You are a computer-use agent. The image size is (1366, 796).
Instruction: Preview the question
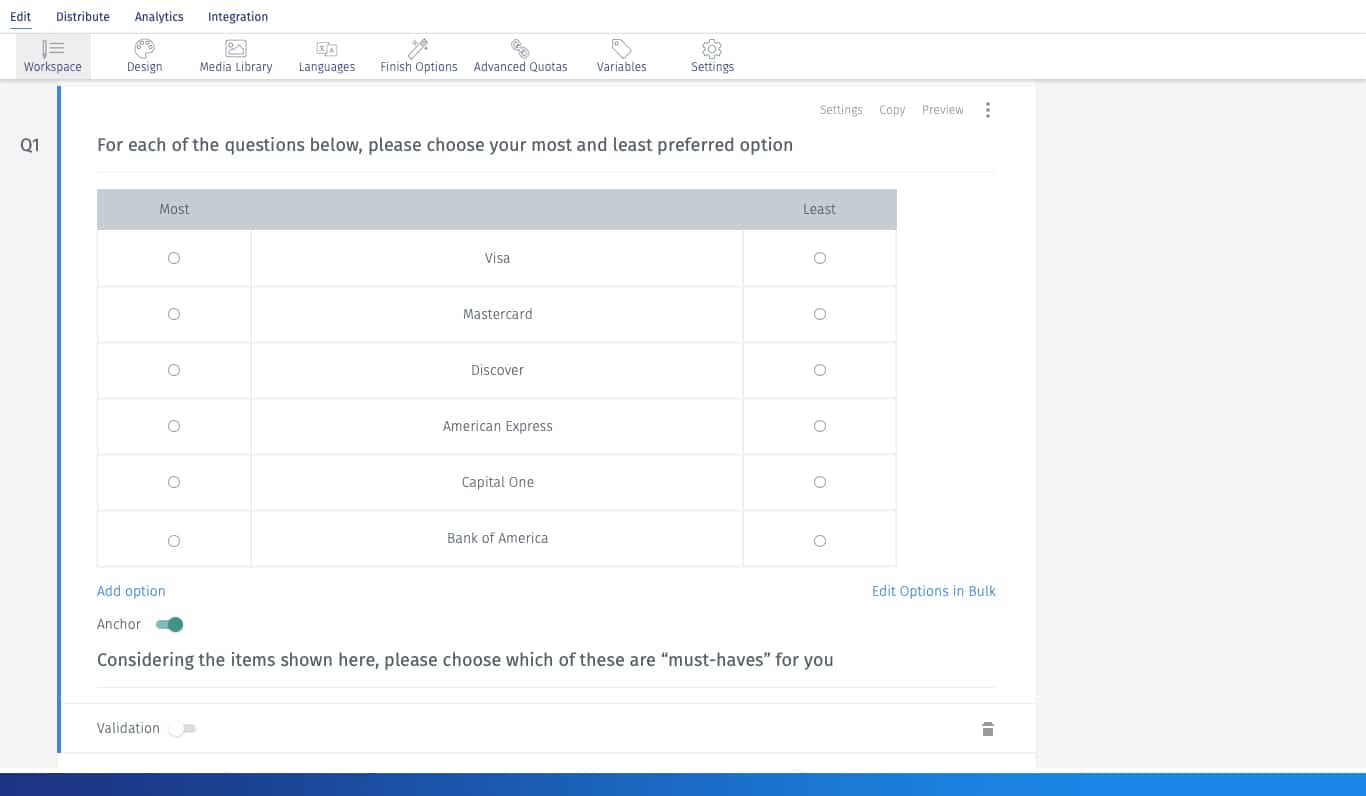tap(943, 110)
